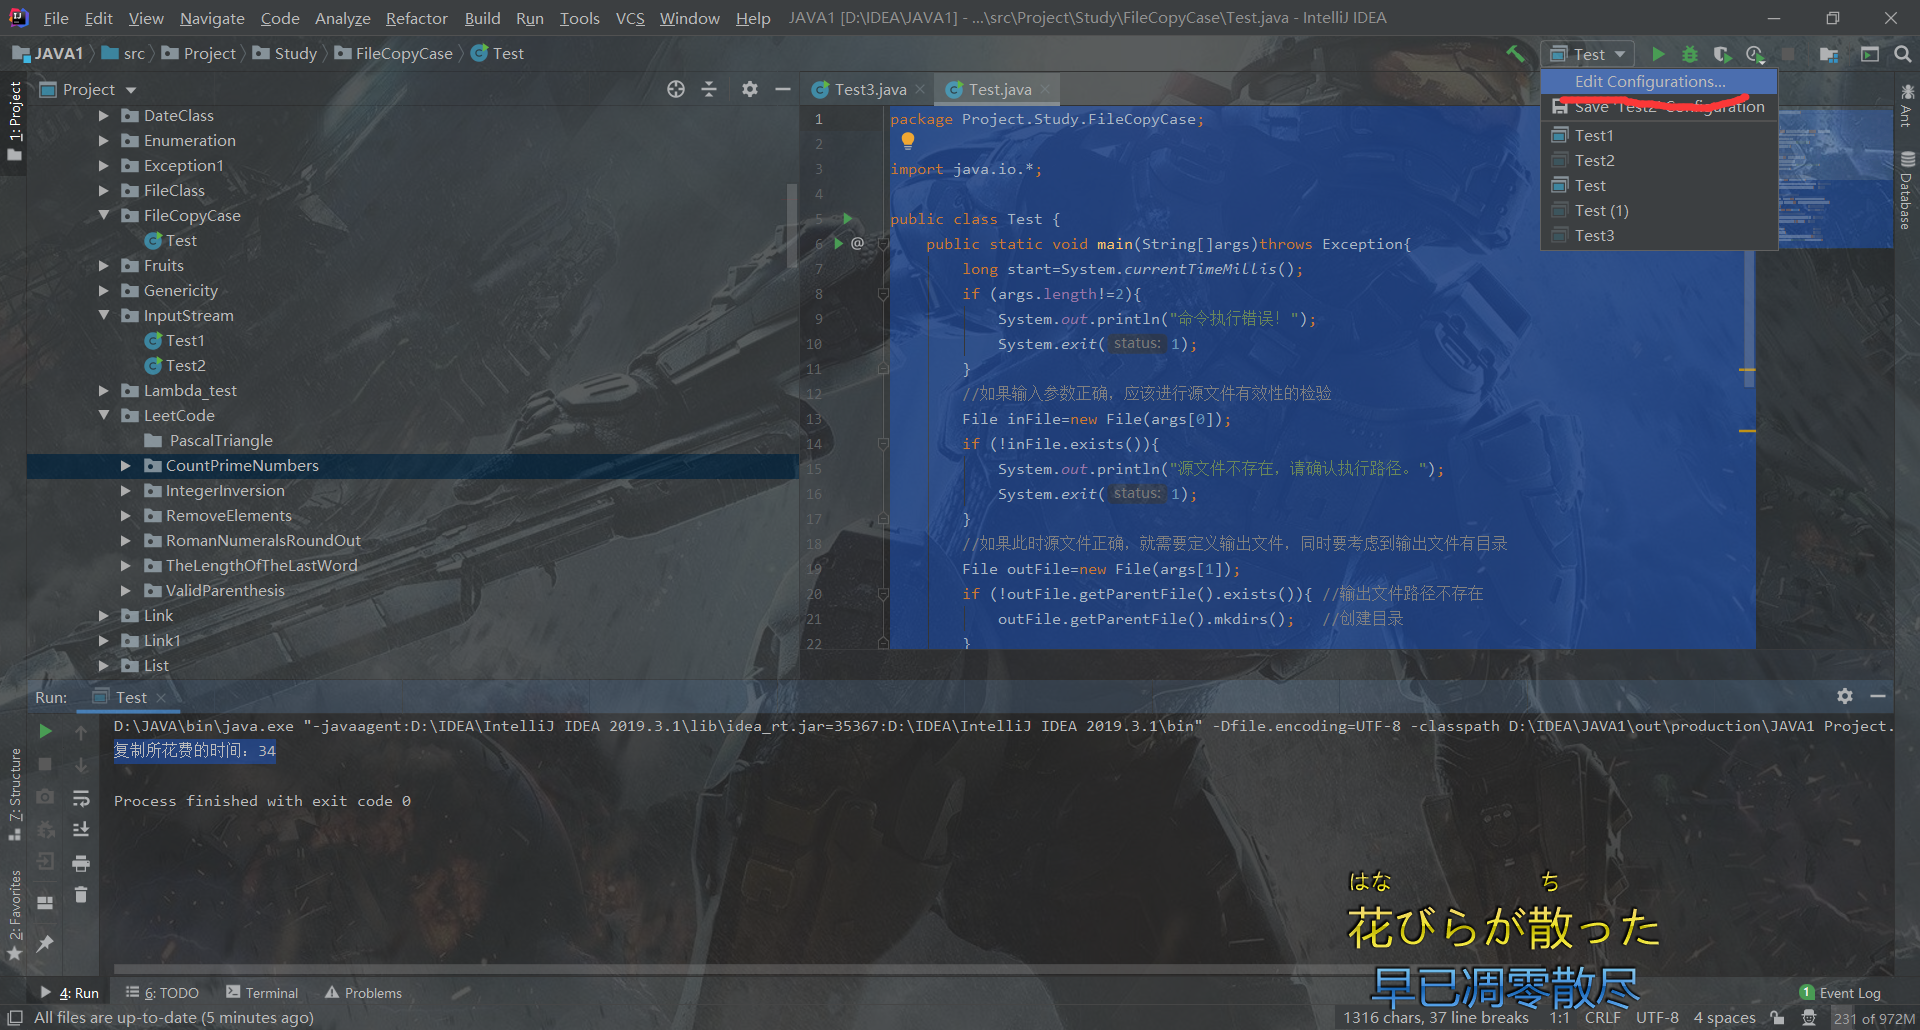This screenshot has height=1030, width=1920.
Task: Collapse the InputStream folder
Action: [x=104, y=316]
